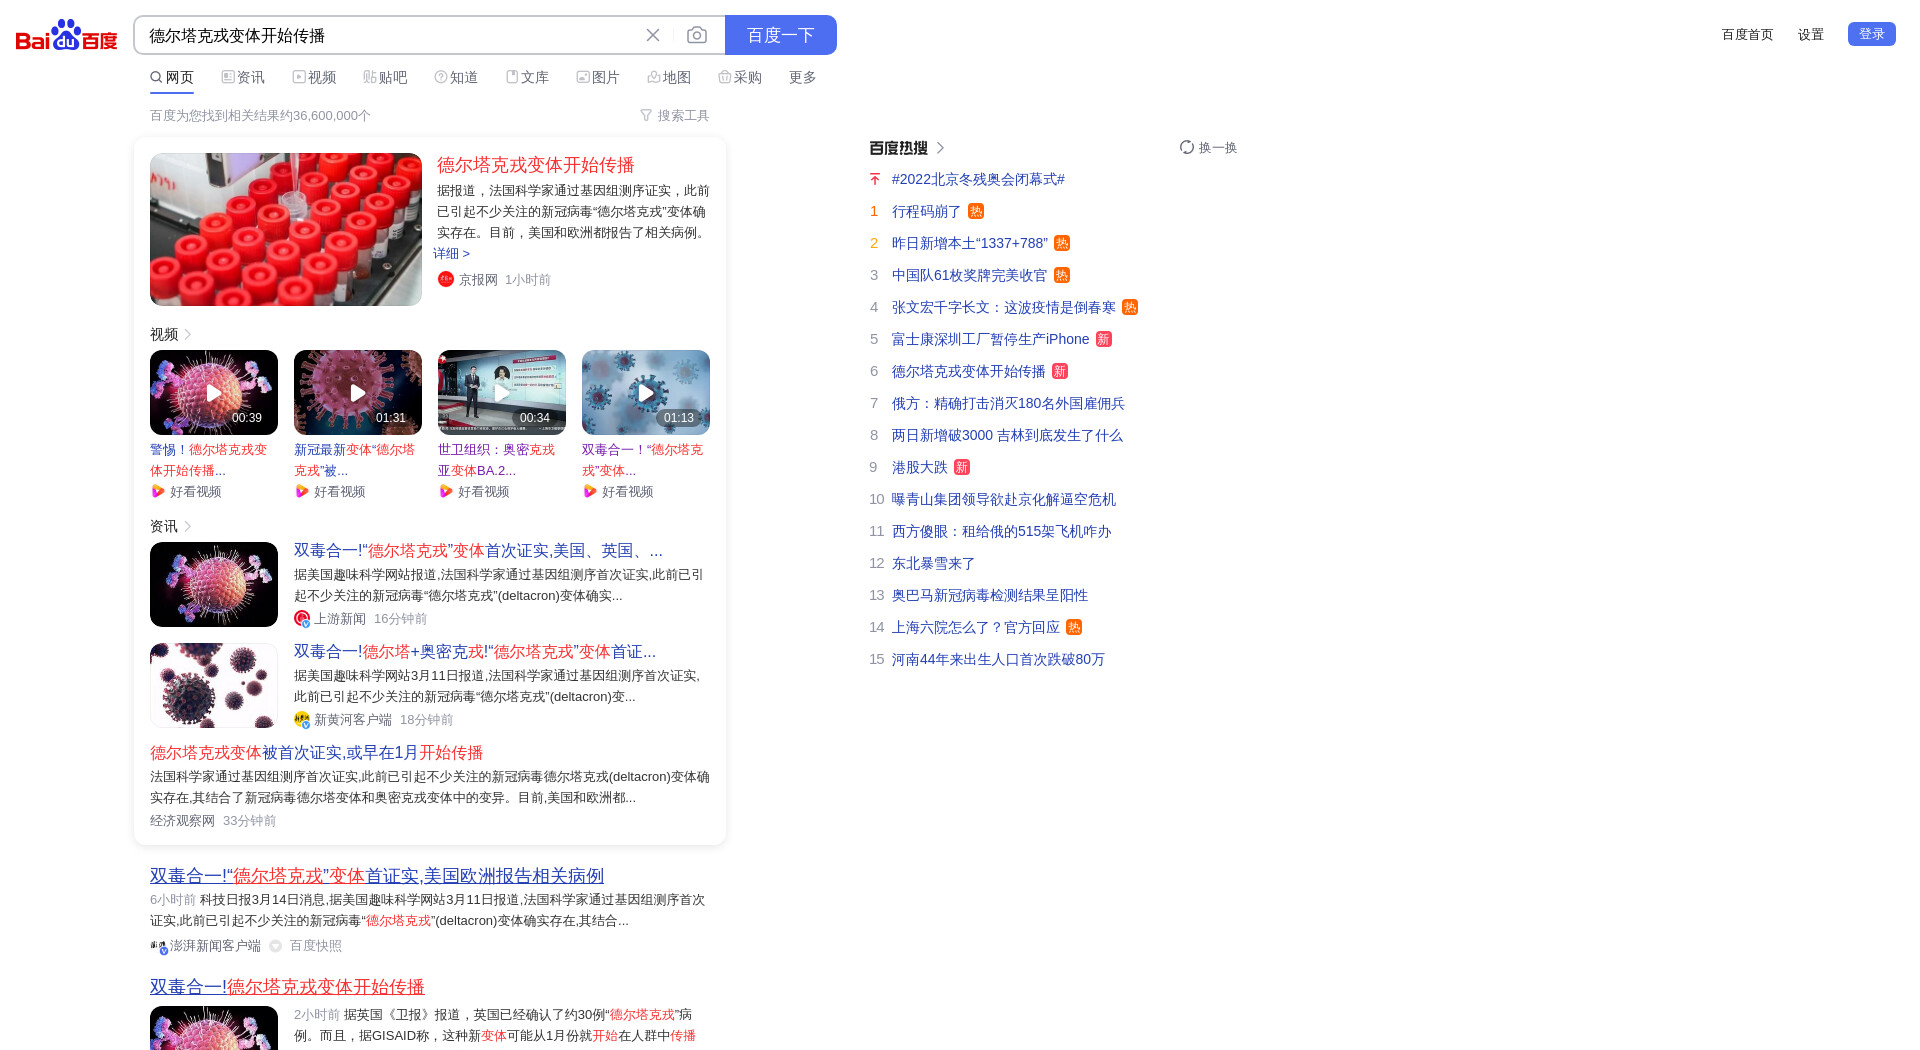Image resolution: width=1920 pixels, height=1050 pixels.
Task: Open pinned topic #2022北京冬残奥会闭幕式#
Action: pyautogui.click(x=978, y=179)
